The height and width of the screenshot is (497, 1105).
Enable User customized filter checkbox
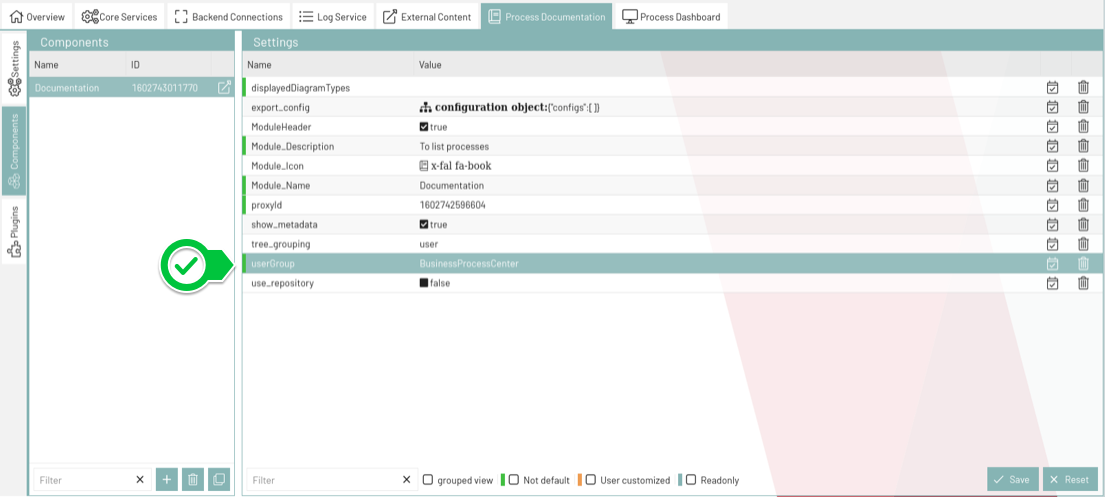591,479
